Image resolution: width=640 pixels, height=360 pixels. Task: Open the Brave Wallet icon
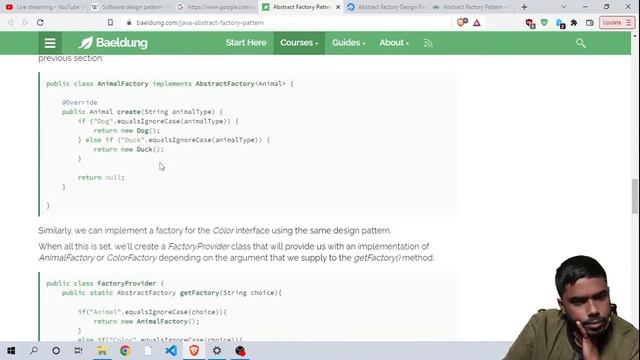[589, 23]
